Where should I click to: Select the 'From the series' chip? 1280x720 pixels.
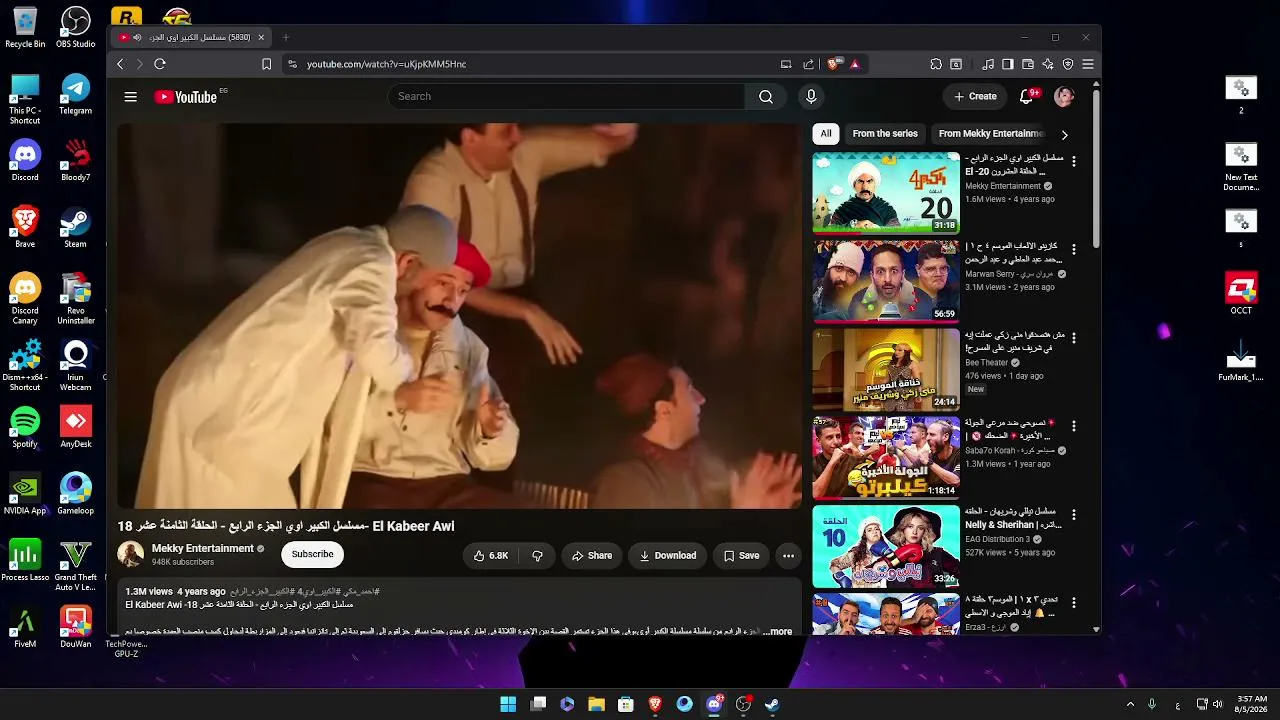(885, 134)
